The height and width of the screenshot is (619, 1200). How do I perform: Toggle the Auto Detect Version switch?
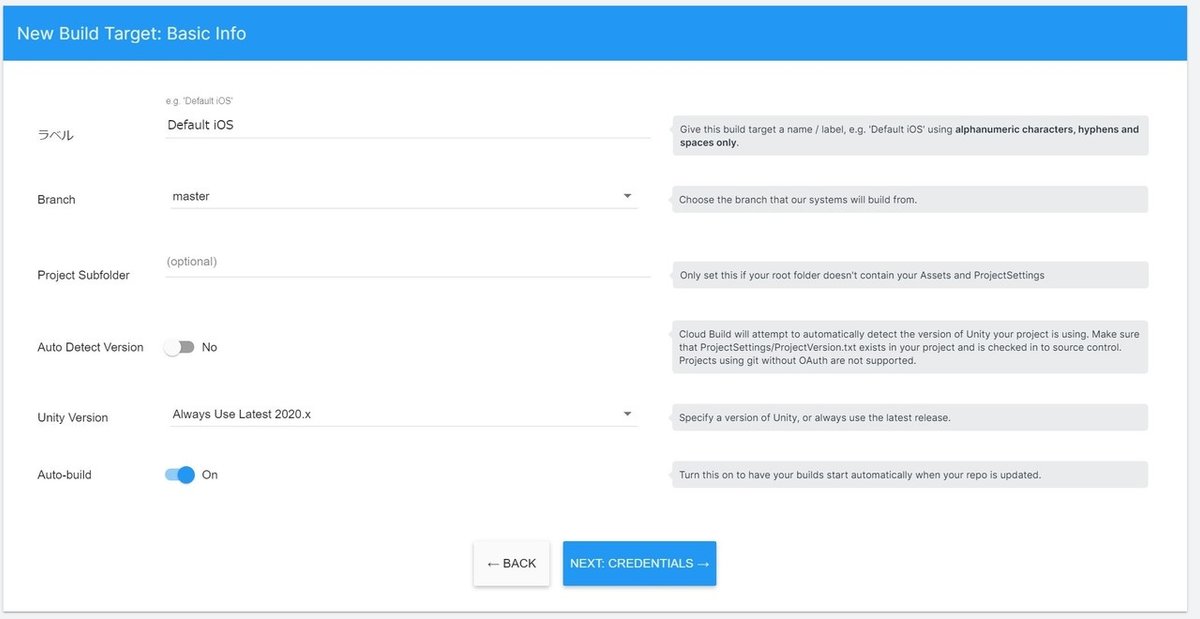pyautogui.click(x=180, y=347)
